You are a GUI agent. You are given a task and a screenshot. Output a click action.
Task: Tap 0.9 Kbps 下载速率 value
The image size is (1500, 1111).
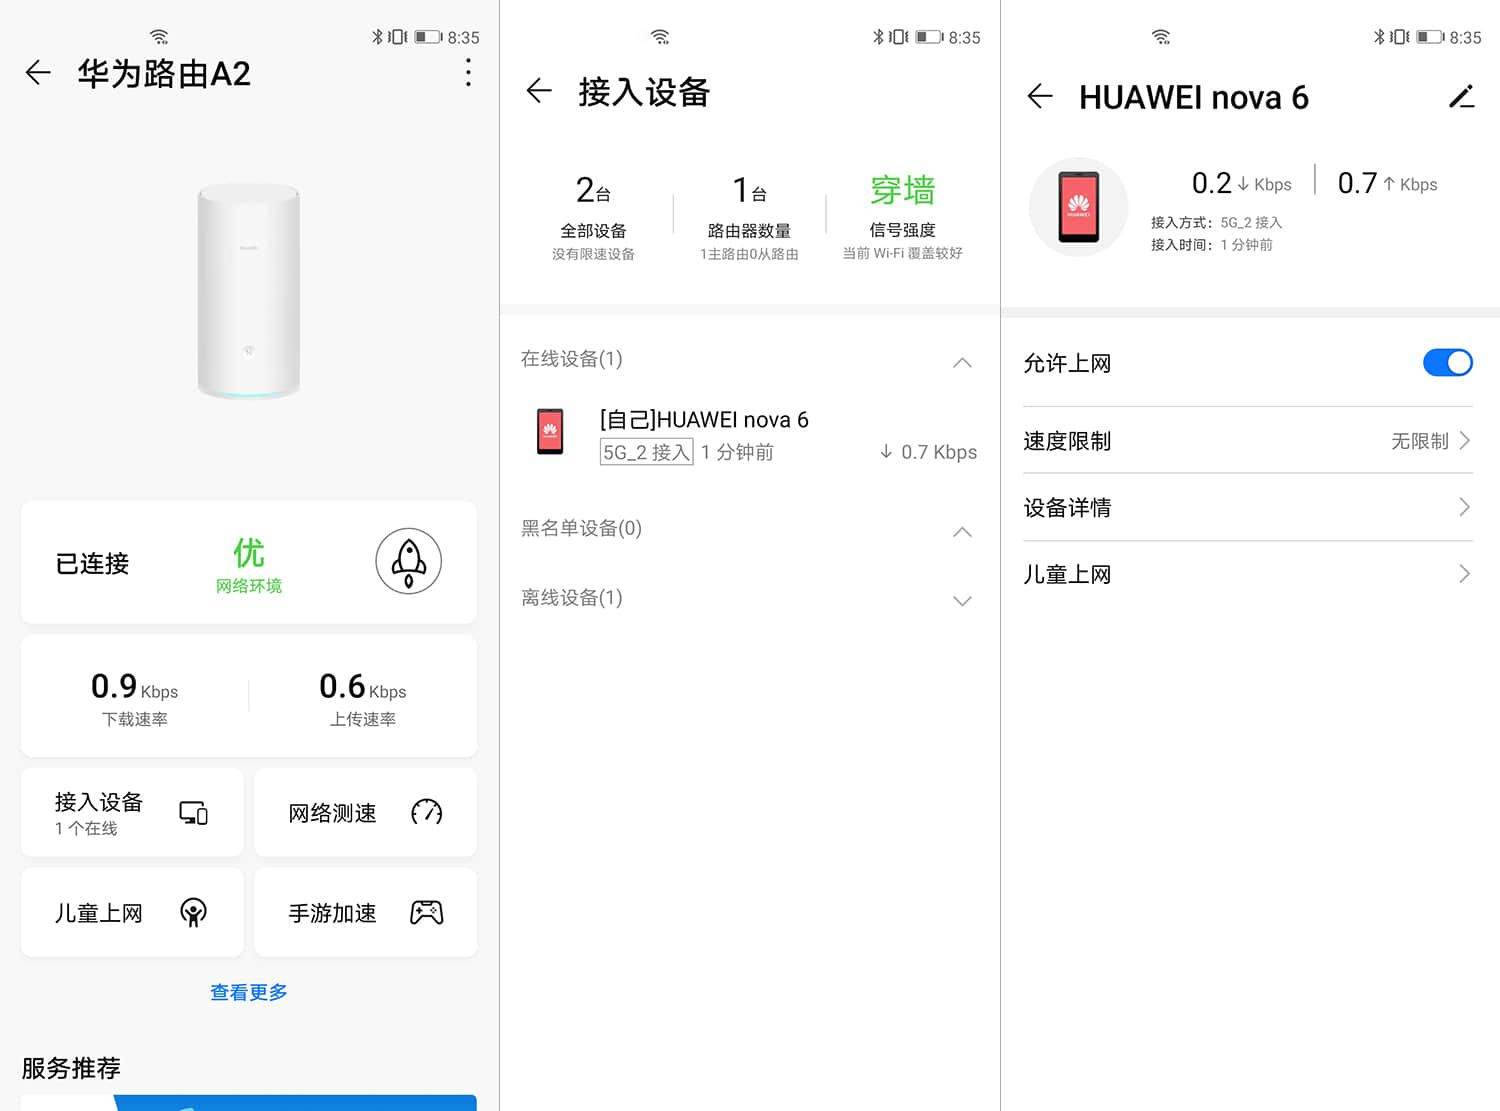pos(134,697)
